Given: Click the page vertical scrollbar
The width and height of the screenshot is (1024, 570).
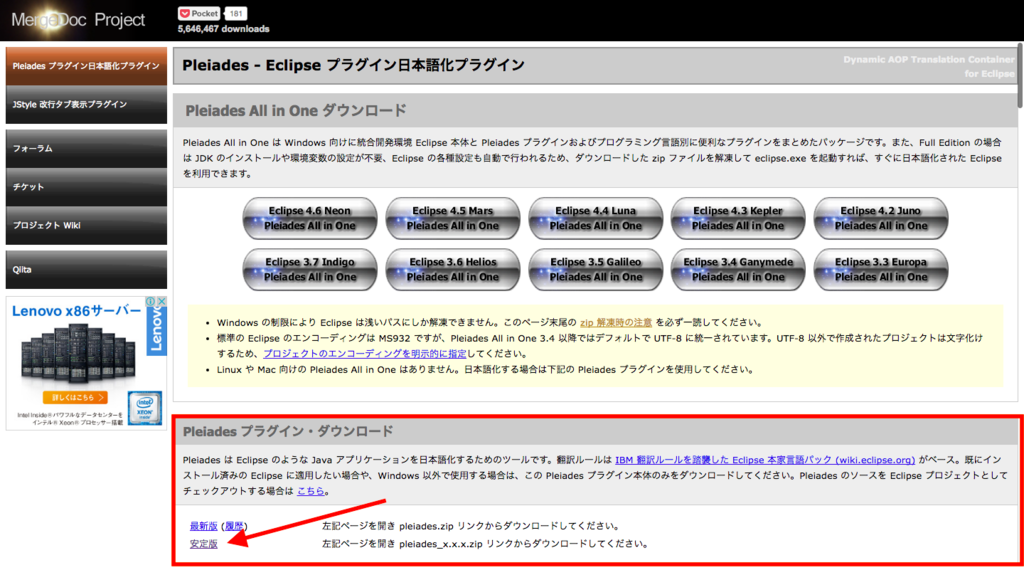Looking at the screenshot, I should (1019, 75).
